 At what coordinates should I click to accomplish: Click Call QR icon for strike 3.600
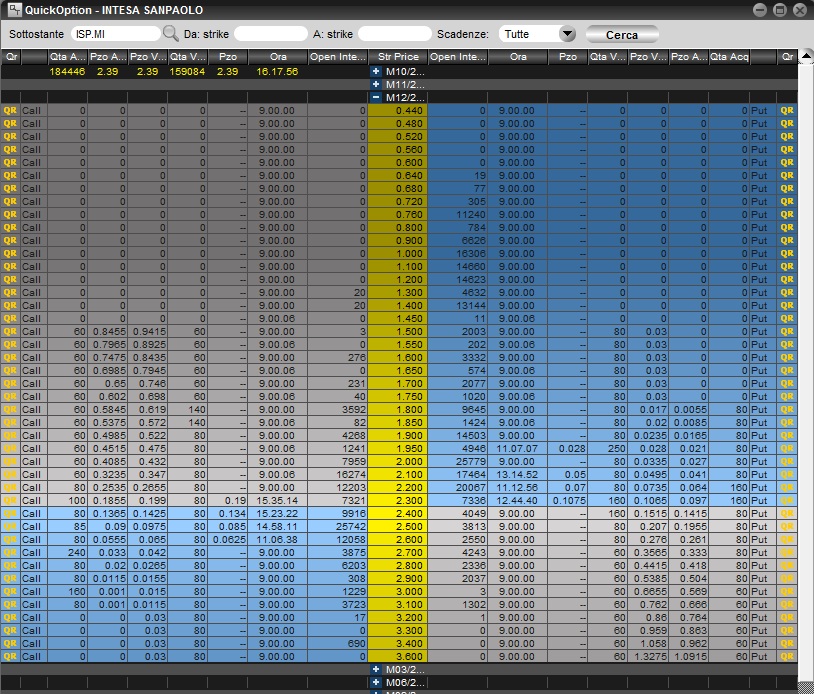(x=10, y=656)
